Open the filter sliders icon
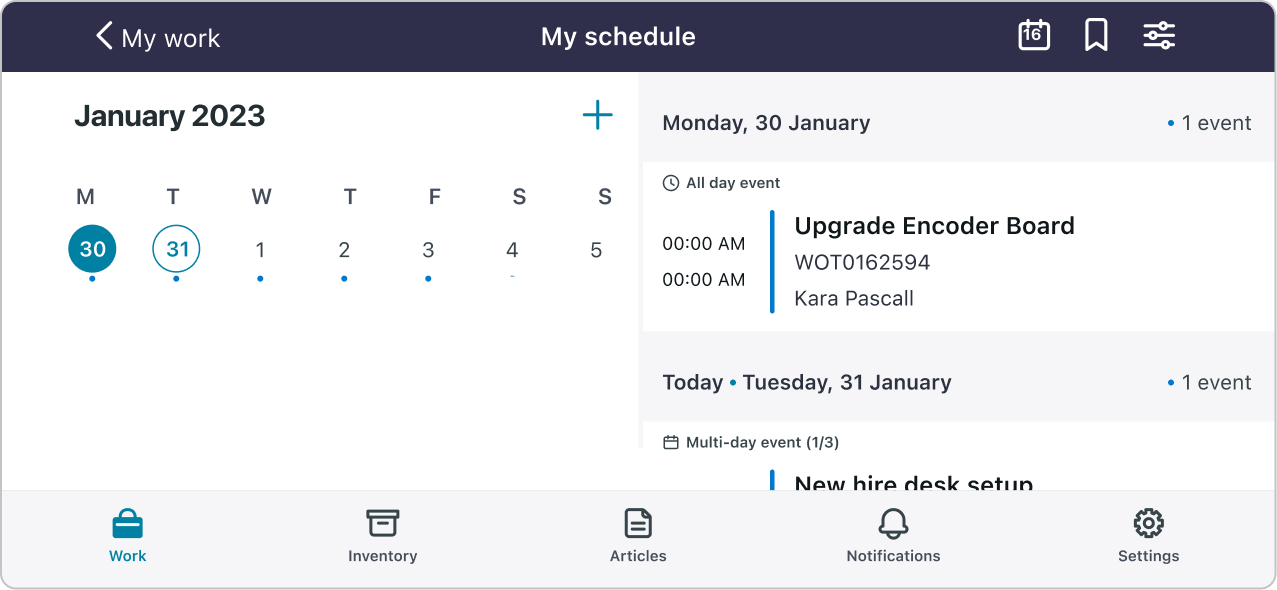This screenshot has height=590, width=1277. click(x=1159, y=36)
